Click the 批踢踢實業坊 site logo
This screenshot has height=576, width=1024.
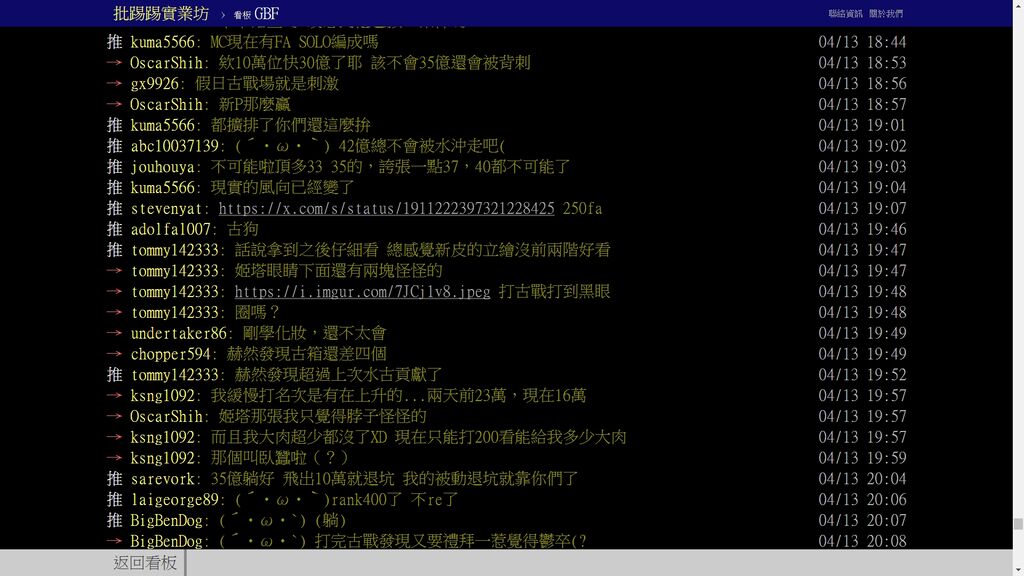161,13
